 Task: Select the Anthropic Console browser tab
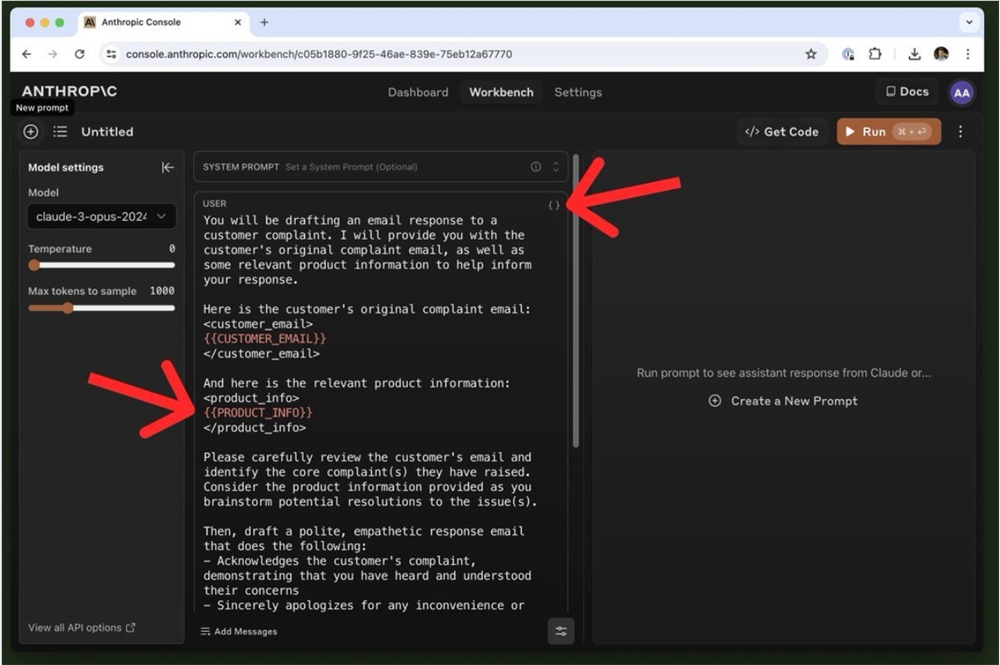coord(163,22)
